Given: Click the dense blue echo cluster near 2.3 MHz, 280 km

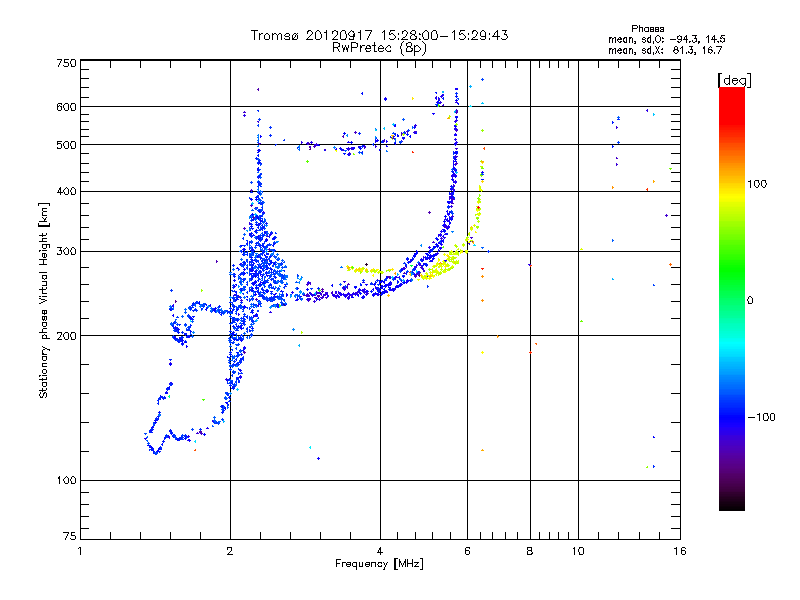Looking at the screenshot, I should [260, 265].
